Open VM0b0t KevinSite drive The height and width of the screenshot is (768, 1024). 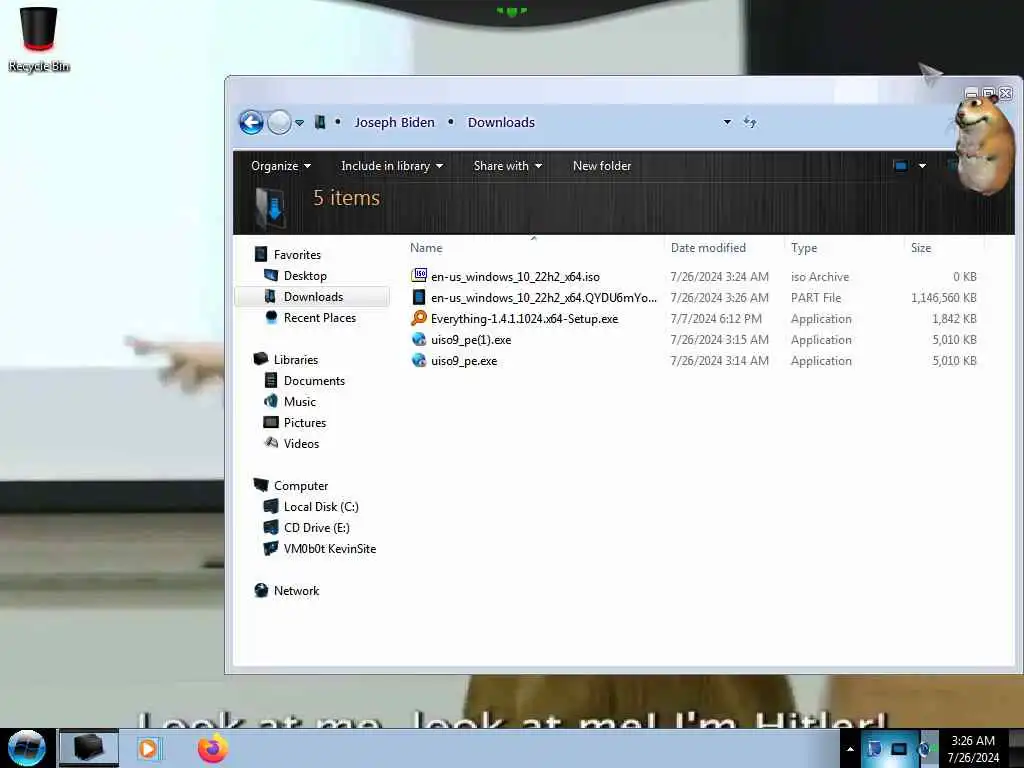pyautogui.click(x=330, y=549)
